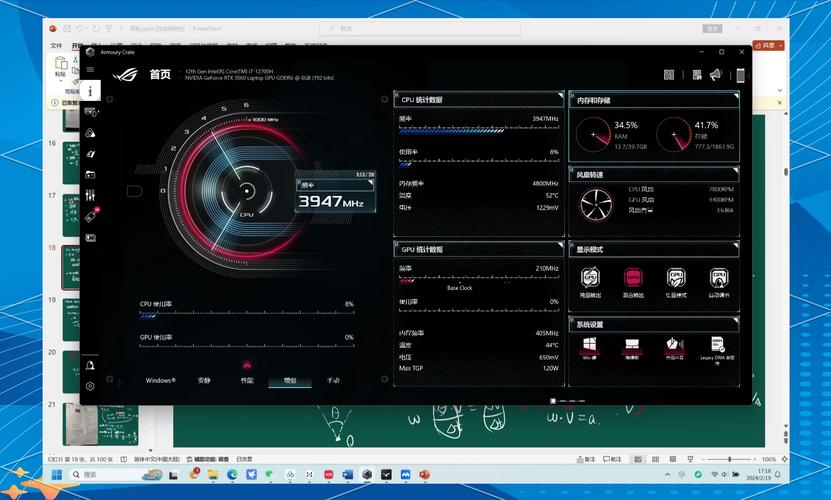The width and height of the screenshot is (831, 500).
Task: Toggle the Win key setting
Action: click(589, 345)
